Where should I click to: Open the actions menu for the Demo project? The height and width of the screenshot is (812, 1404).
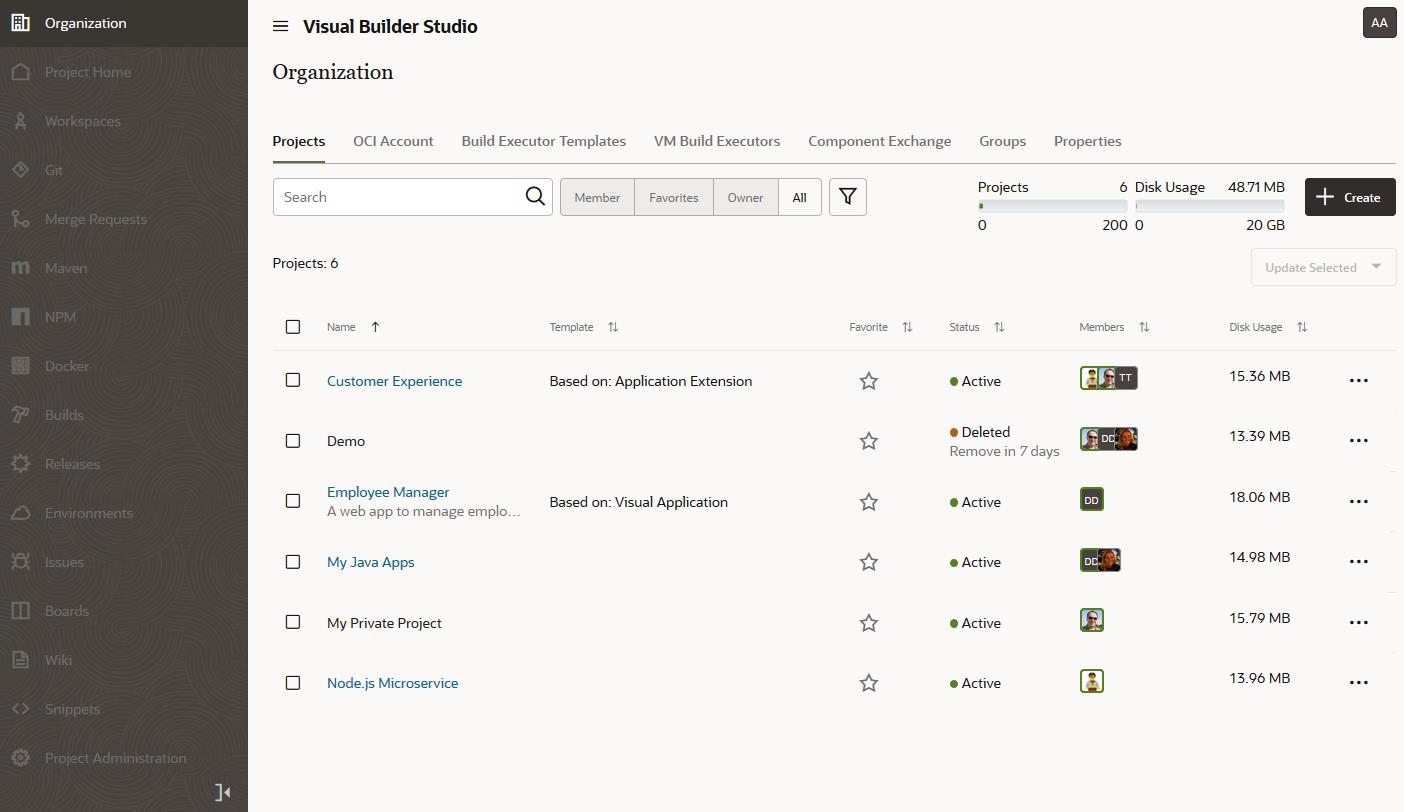click(x=1359, y=440)
